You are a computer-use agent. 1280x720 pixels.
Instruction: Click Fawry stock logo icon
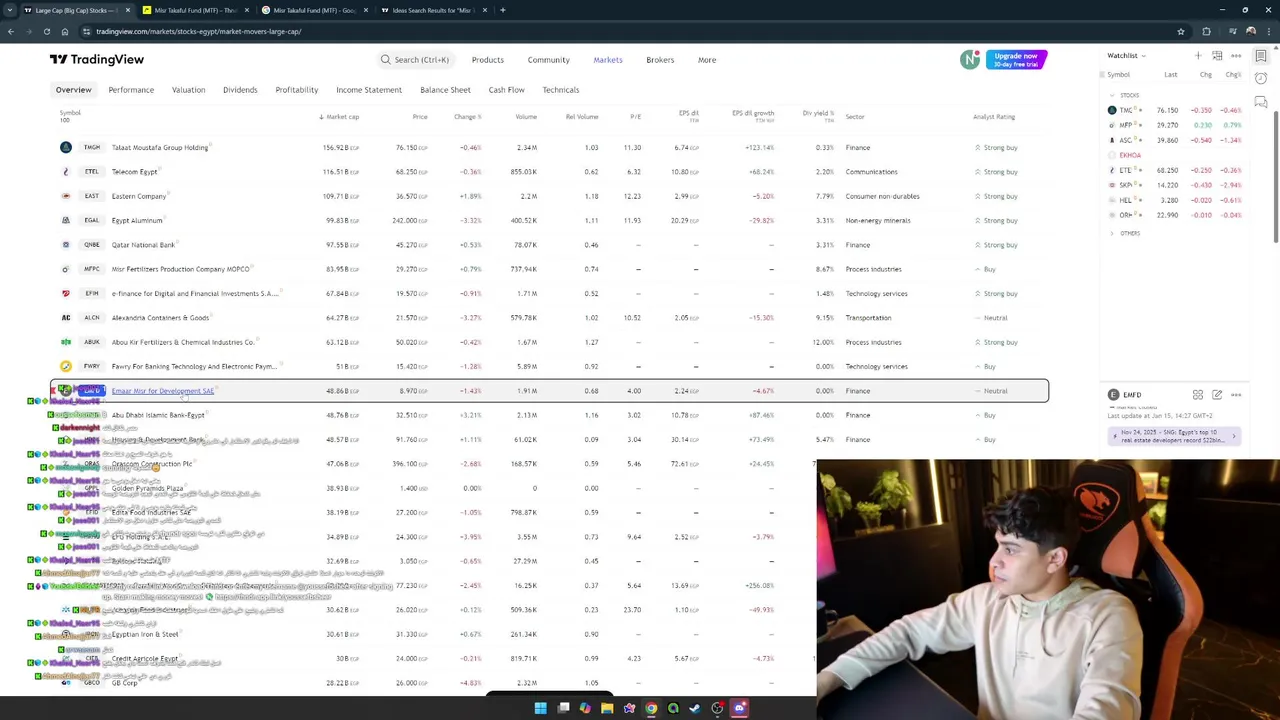66,367
